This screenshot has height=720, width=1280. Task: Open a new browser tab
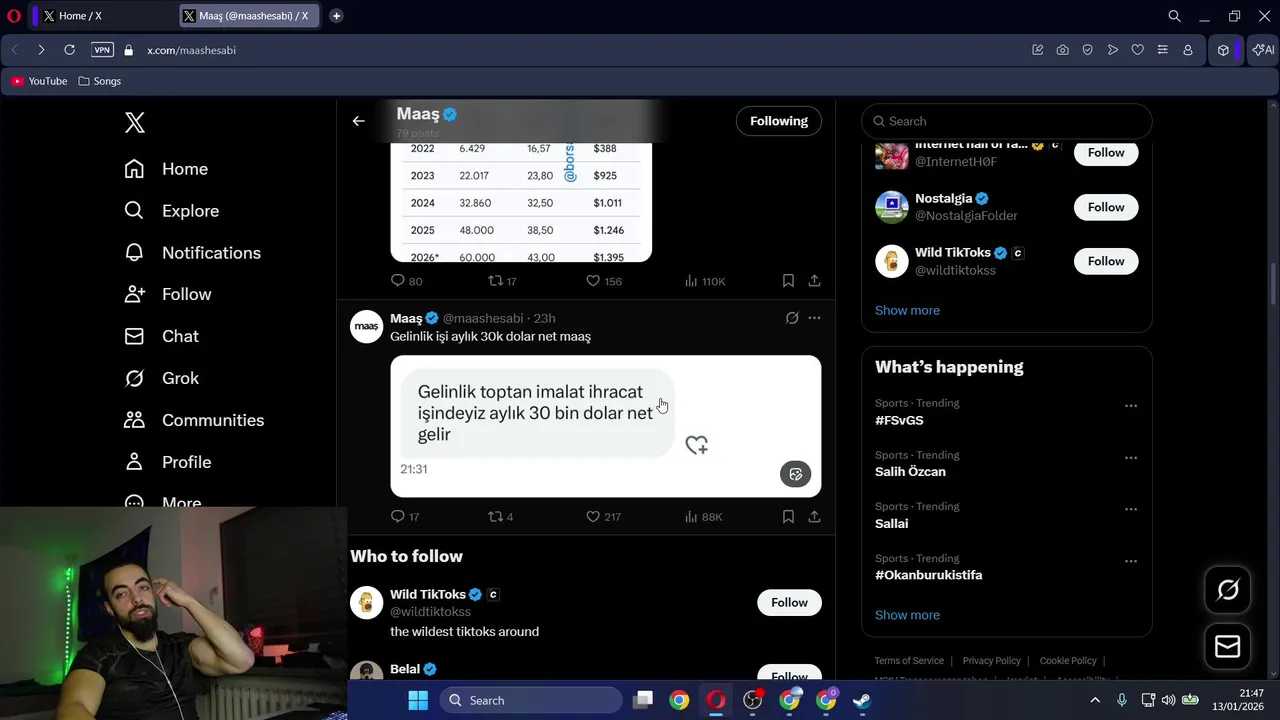(x=336, y=16)
